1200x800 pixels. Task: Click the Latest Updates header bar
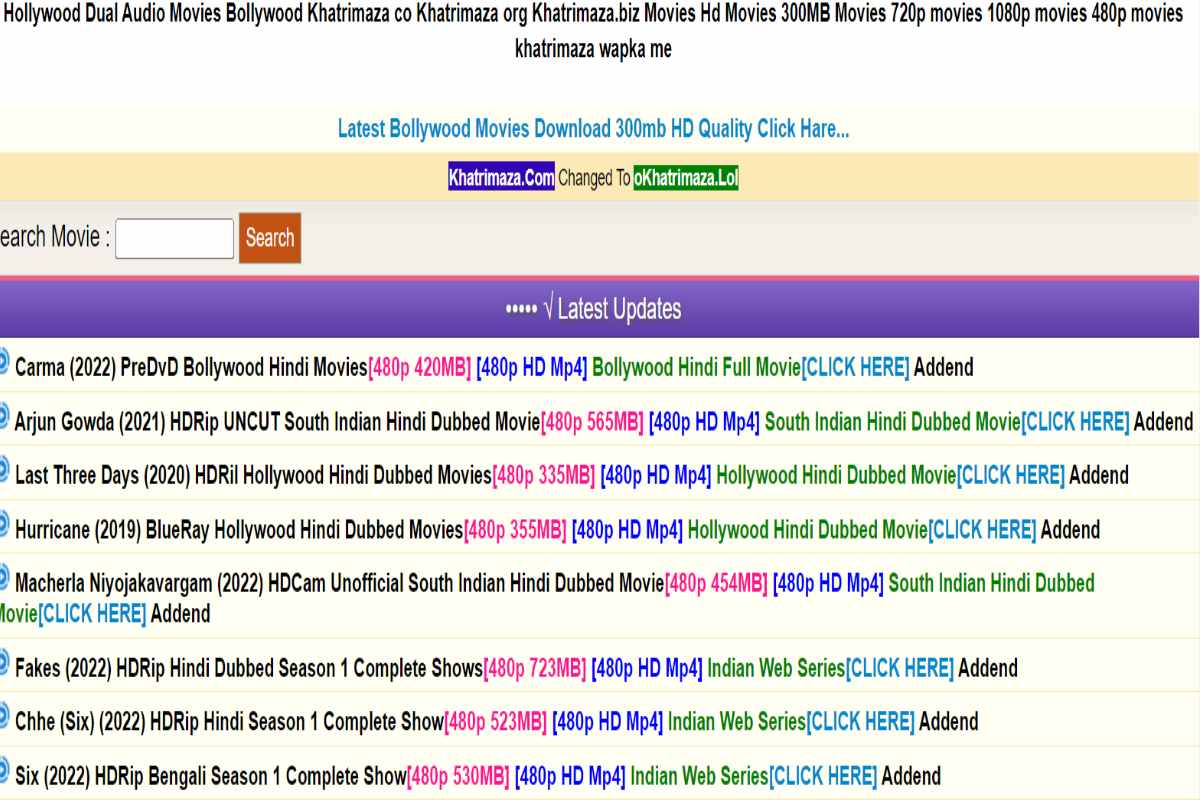pyautogui.click(x=600, y=309)
